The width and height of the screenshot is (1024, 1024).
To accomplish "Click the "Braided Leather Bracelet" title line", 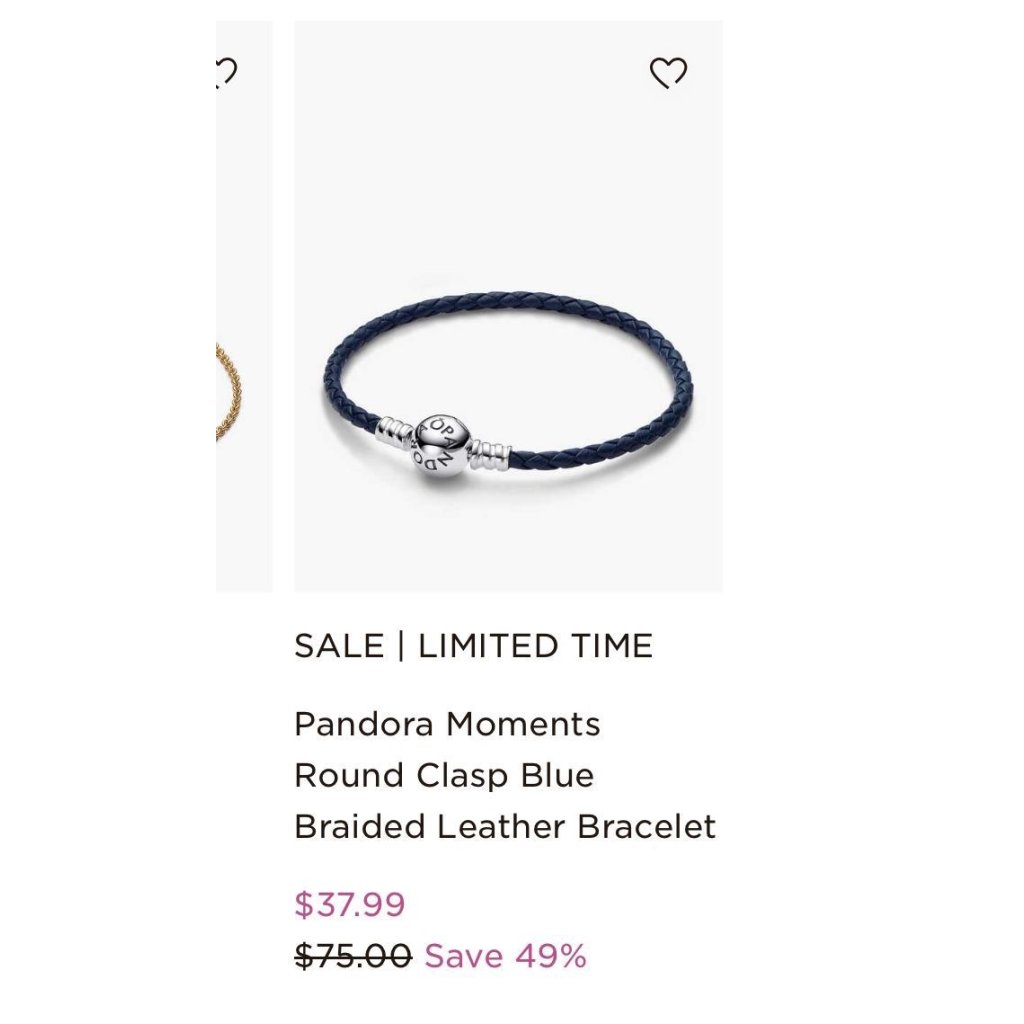I will pyautogui.click(x=505, y=827).
